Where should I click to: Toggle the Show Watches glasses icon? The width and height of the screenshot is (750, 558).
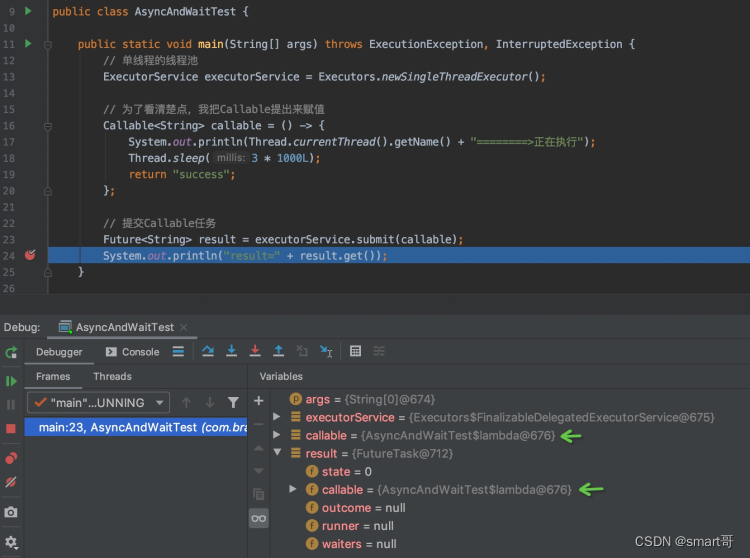259,518
